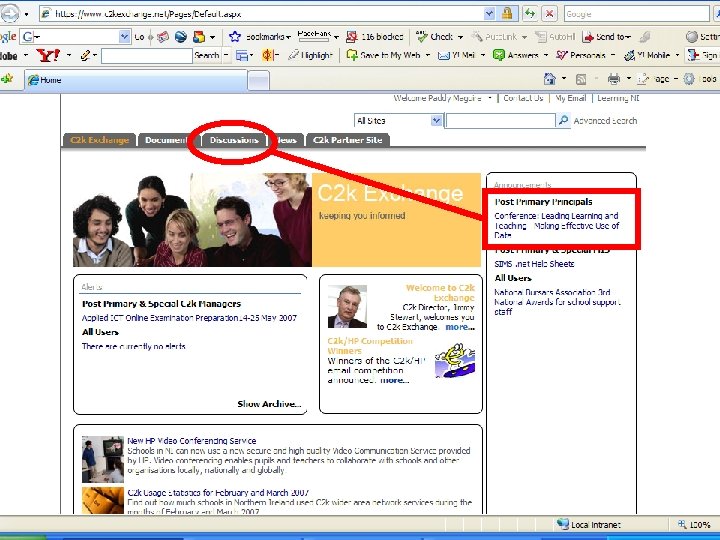Screen dimensions: 720x540
Task: Click the red X Stop button
Action: tap(549, 14)
